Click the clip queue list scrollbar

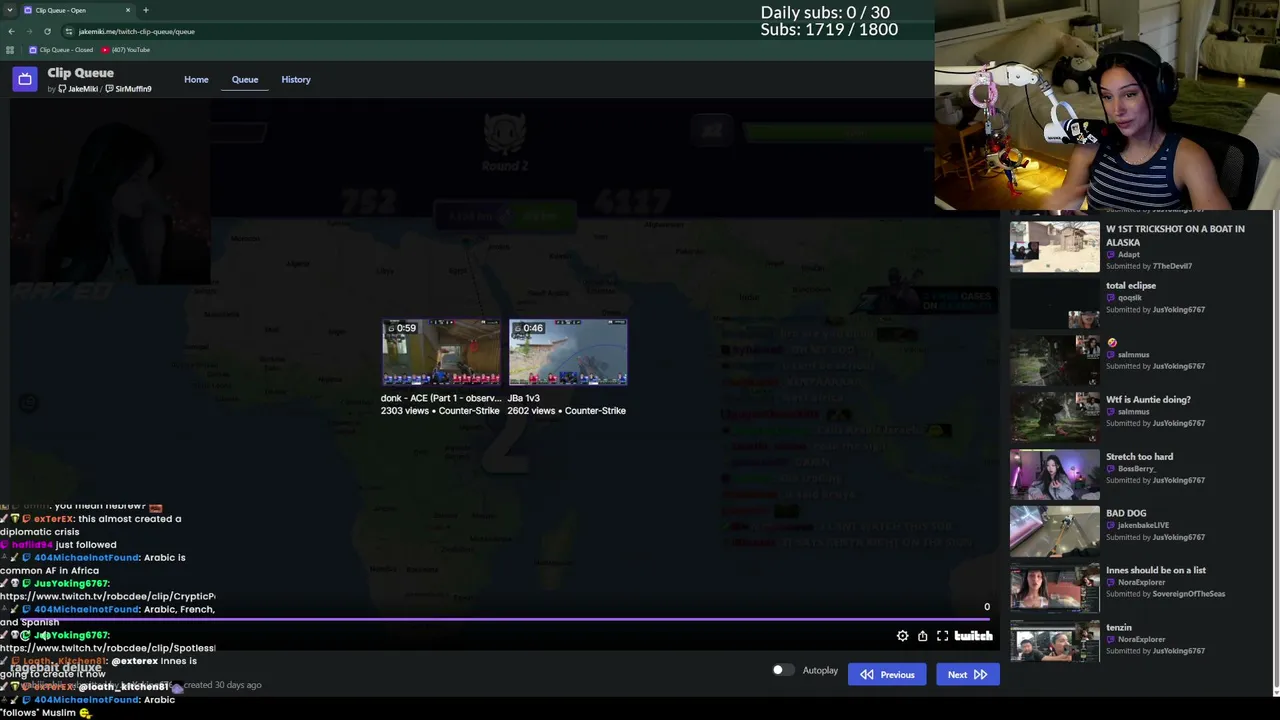point(1275,450)
